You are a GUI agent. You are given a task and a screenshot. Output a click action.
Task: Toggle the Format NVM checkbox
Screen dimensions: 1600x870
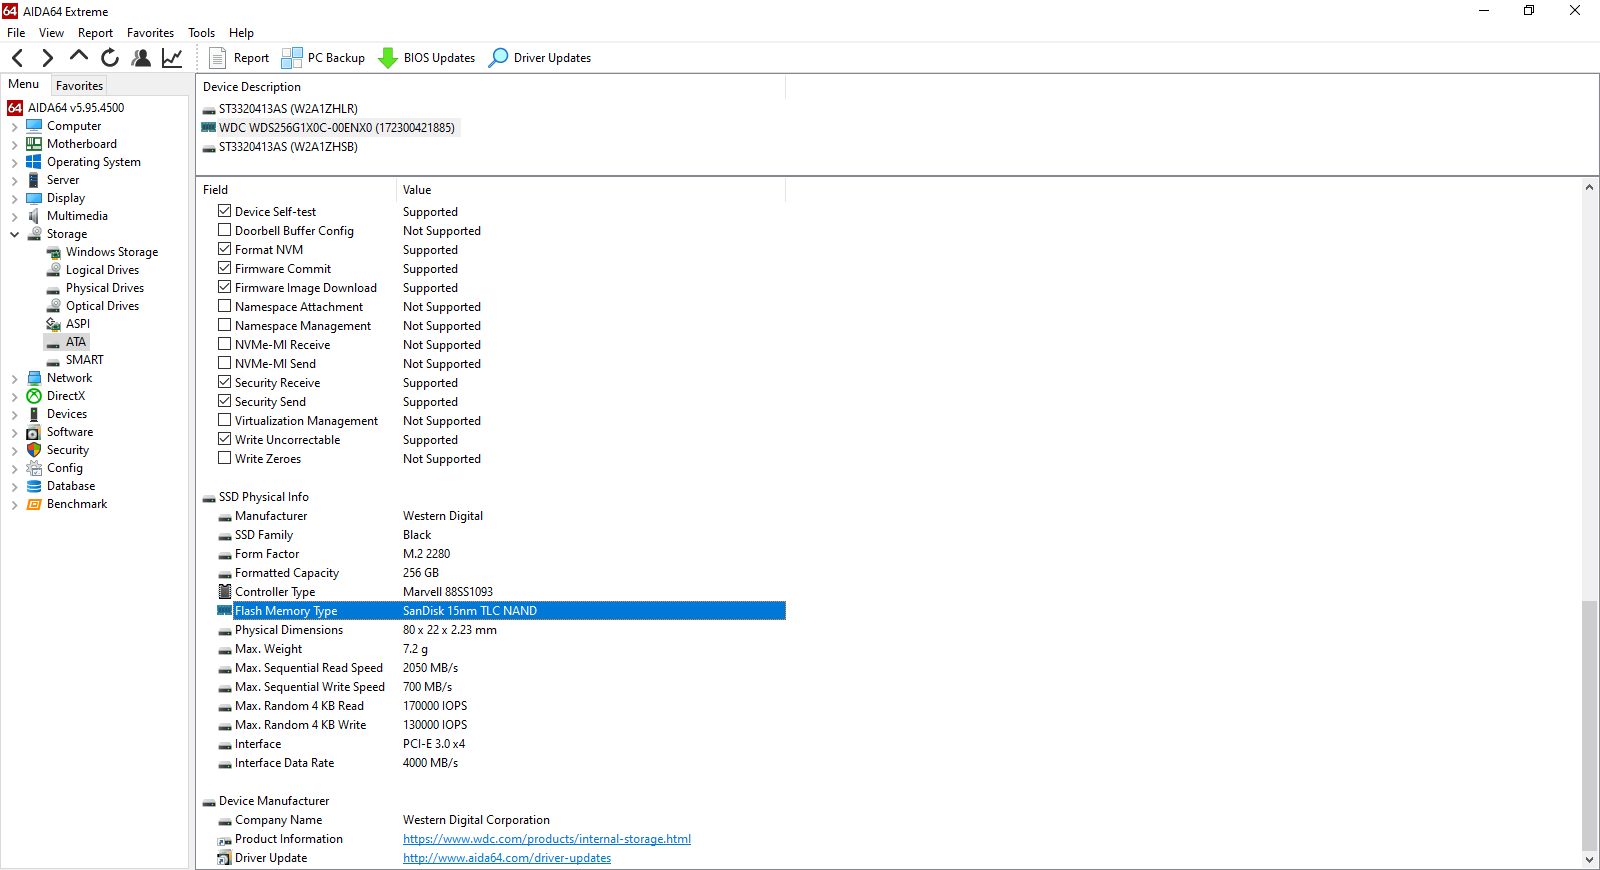(225, 249)
